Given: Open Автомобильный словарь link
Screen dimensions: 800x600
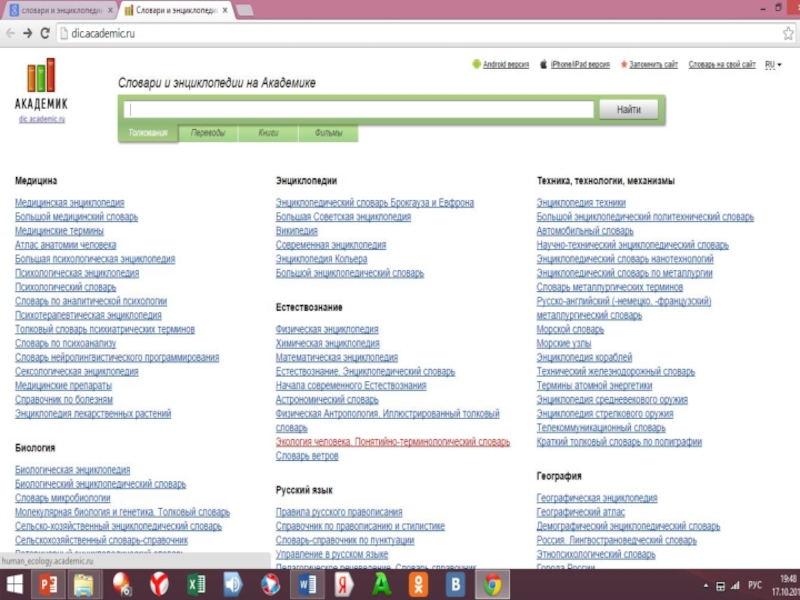Looking at the screenshot, I should point(585,231).
